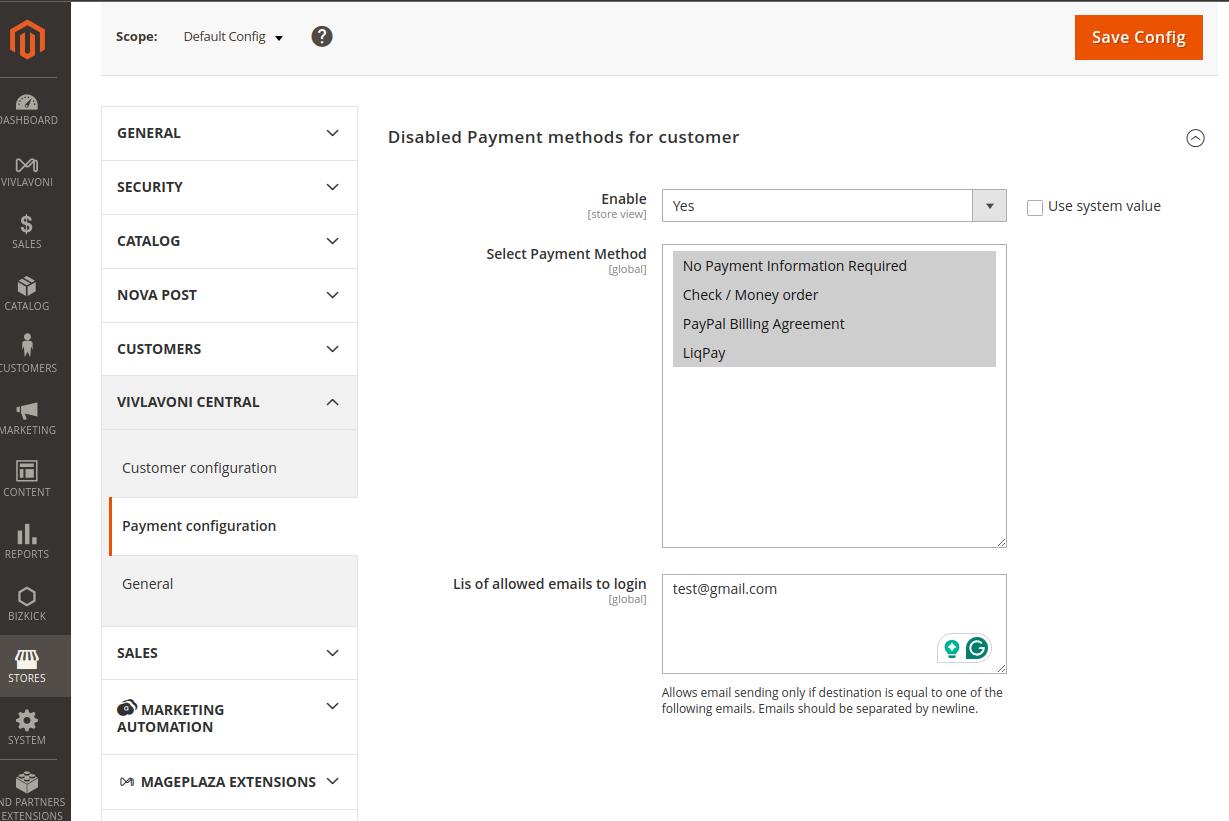Open the Enable Yes dropdown
This screenshot has height=821, width=1229.
(x=833, y=206)
